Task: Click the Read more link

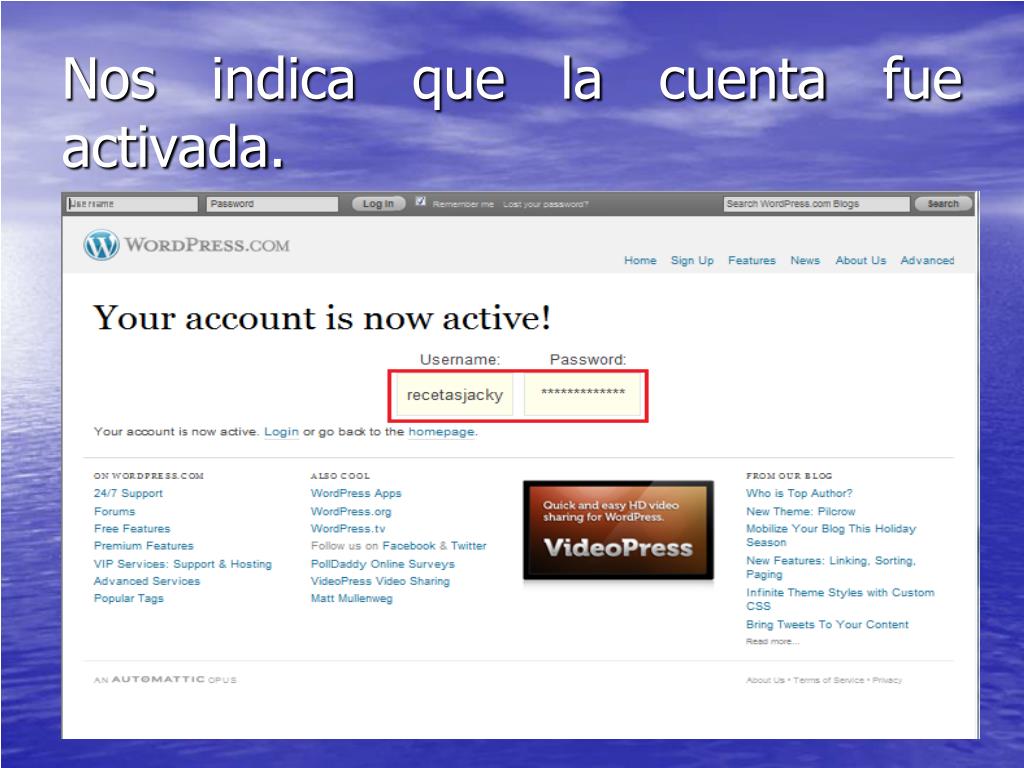Action: coord(773,641)
